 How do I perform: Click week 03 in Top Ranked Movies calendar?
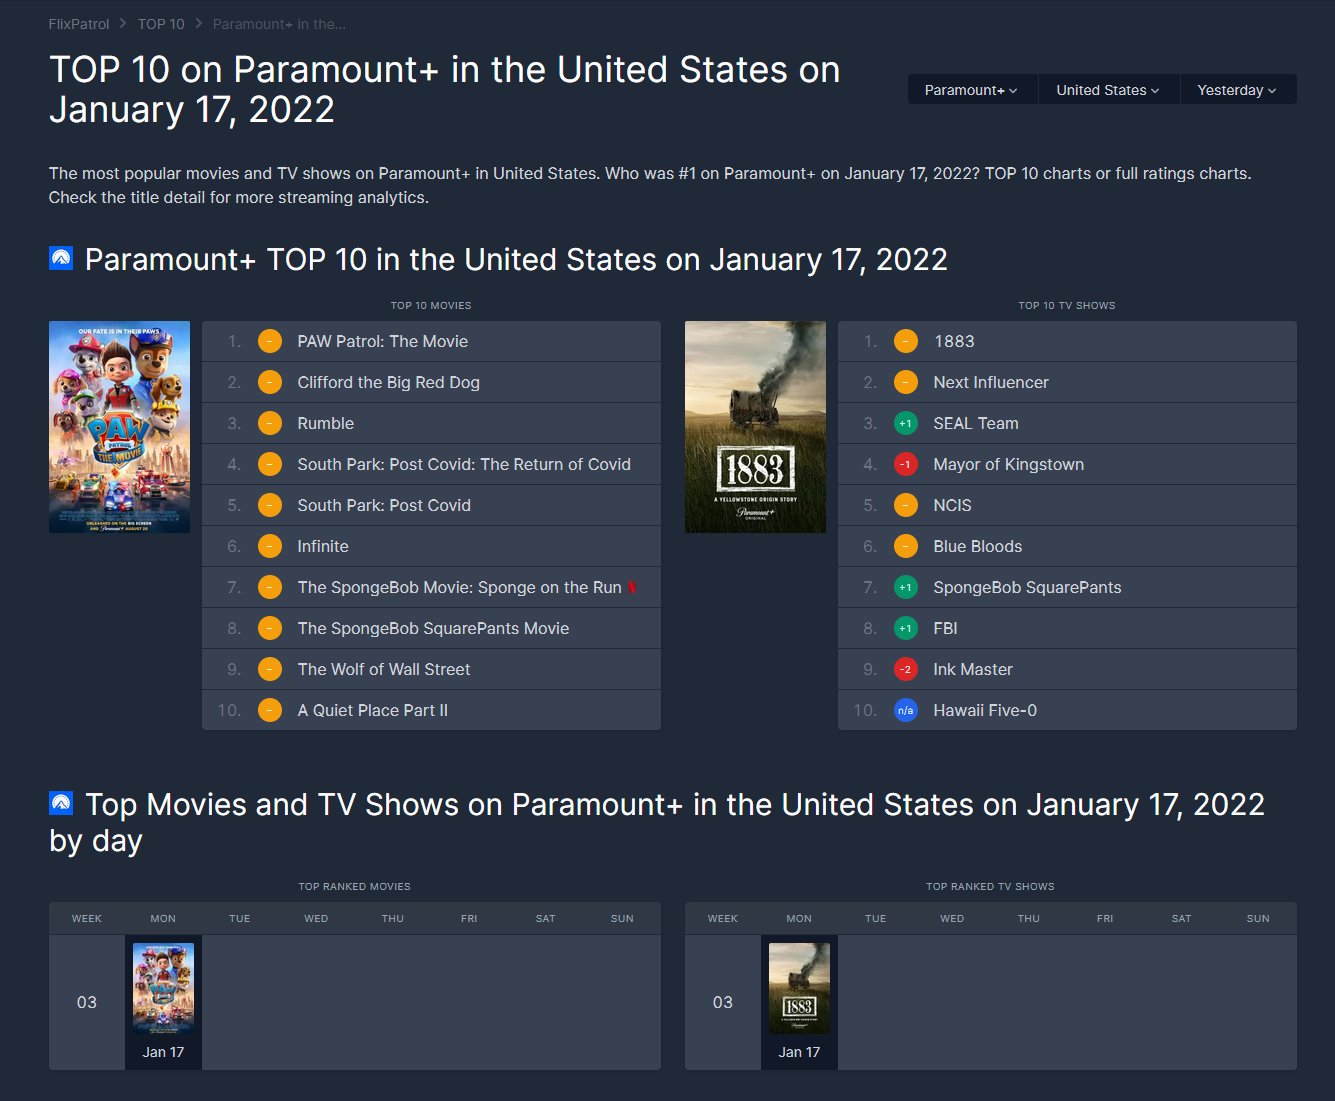(x=87, y=1002)
